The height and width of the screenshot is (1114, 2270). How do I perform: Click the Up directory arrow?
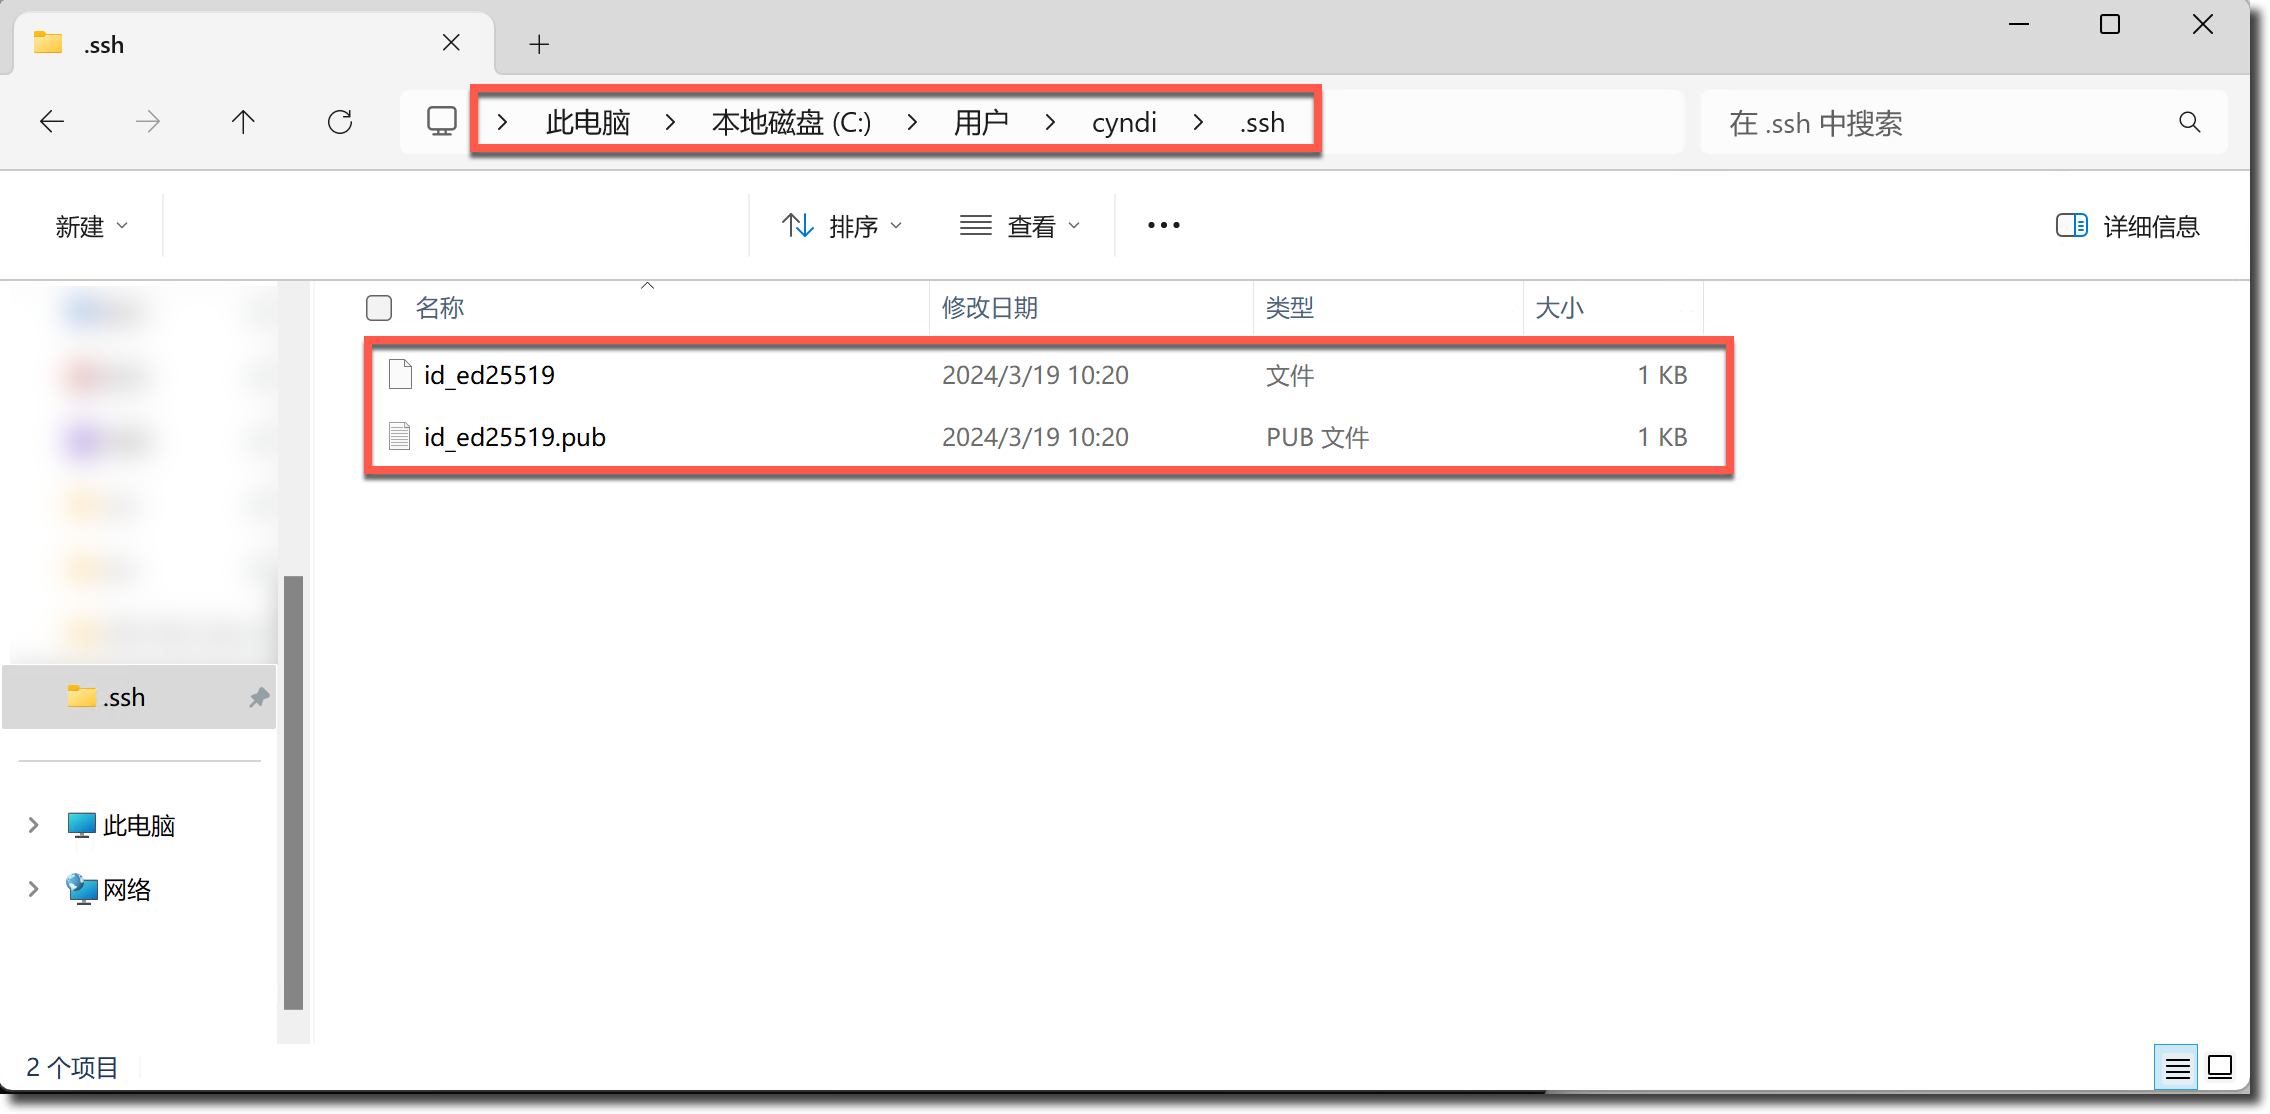coord(243,122)
